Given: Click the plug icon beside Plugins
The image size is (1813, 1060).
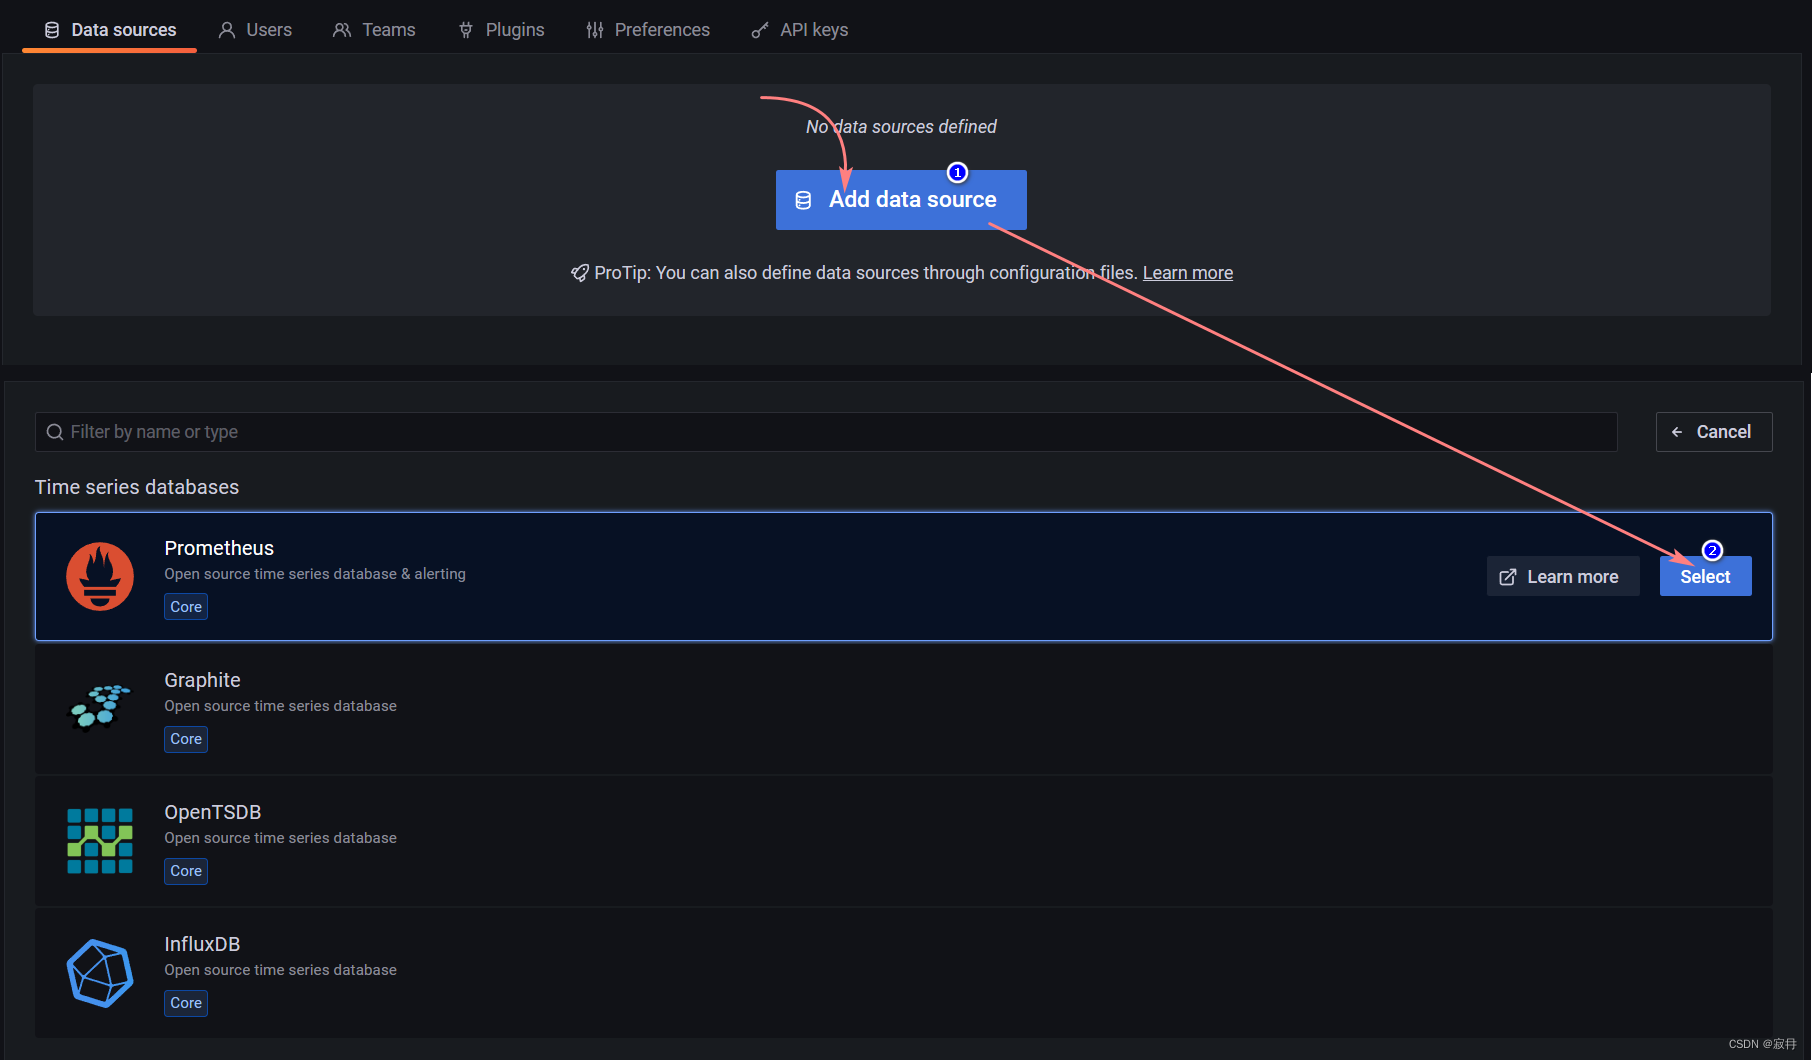Looking at the screenshot, I should [x=466, y=30].
